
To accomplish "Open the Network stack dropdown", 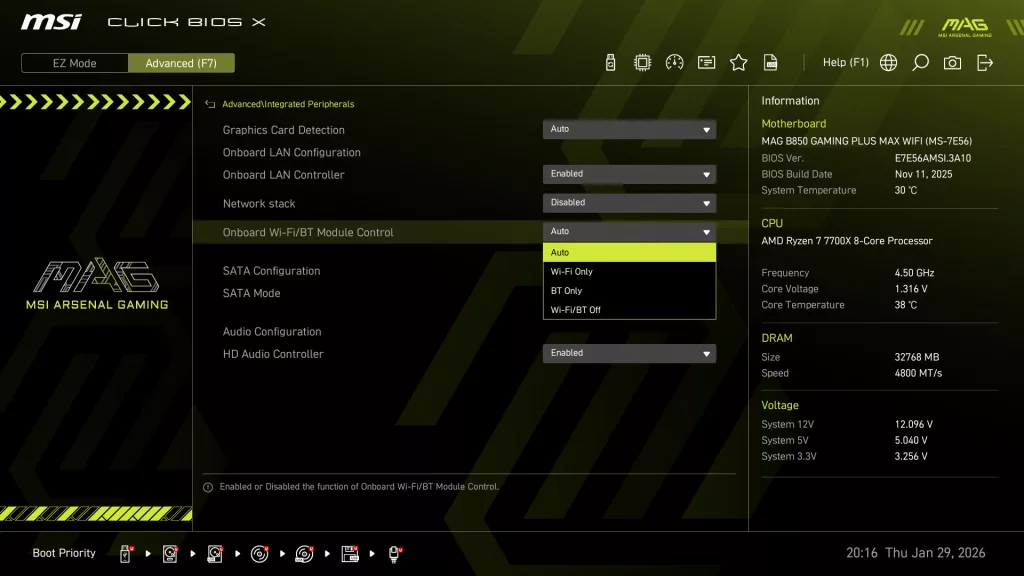I will click(x=629, y=202).
